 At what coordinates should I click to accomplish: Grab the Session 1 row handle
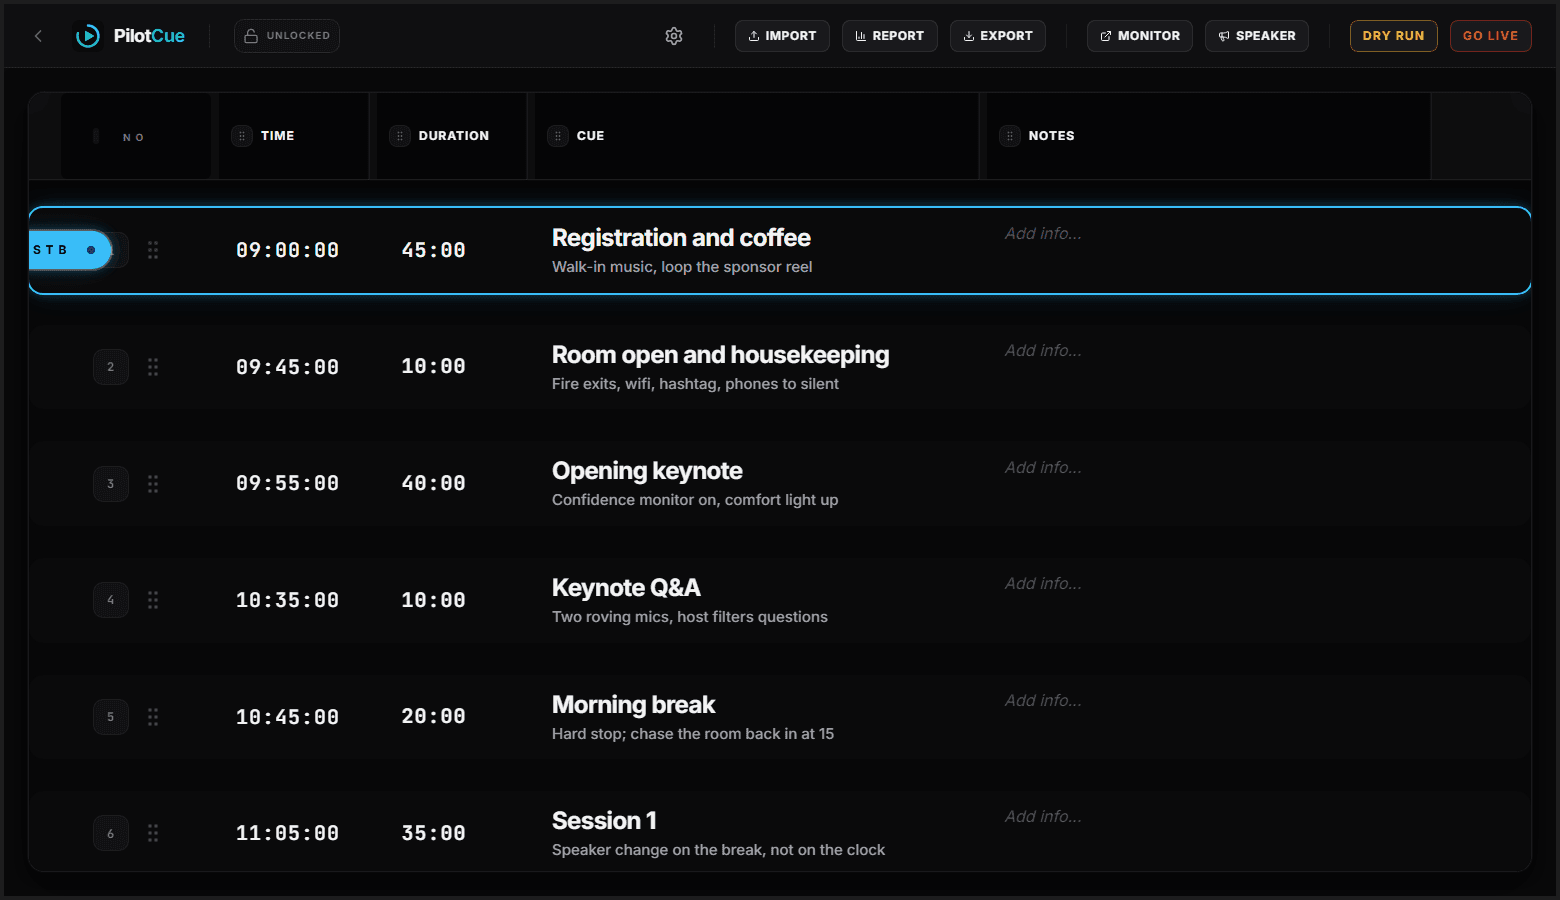[153, 833]
